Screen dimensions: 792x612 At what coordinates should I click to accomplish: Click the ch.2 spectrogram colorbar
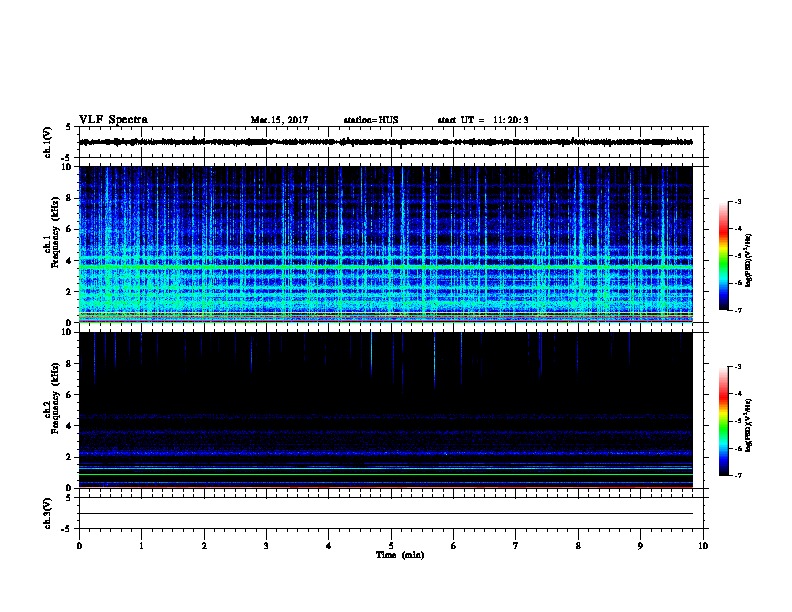724,421
